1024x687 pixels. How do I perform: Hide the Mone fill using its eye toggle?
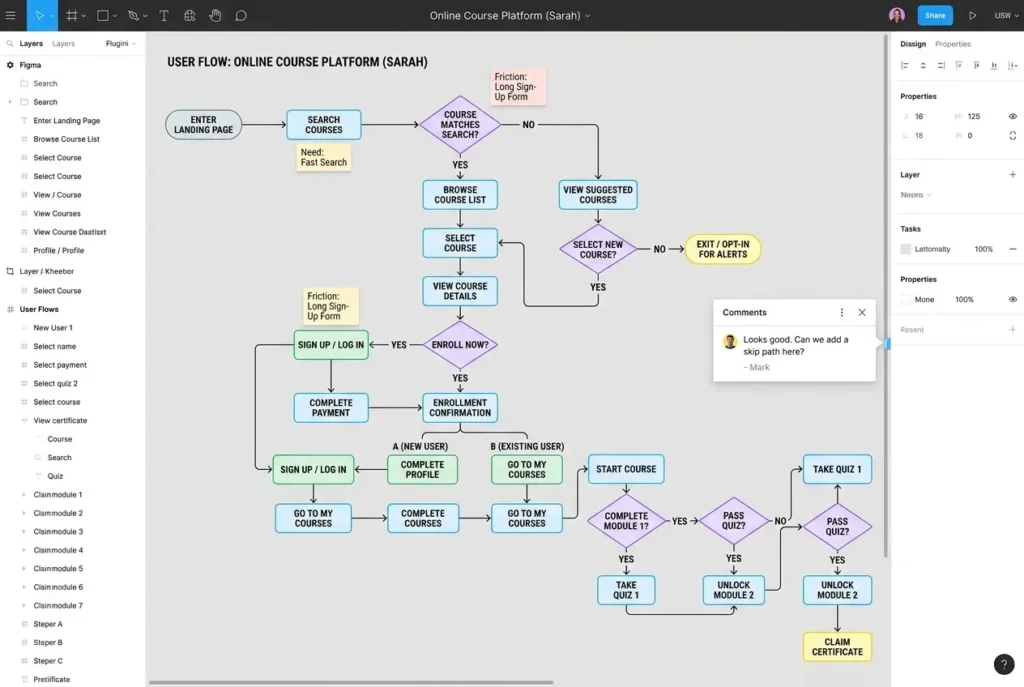click(1011, 299)
